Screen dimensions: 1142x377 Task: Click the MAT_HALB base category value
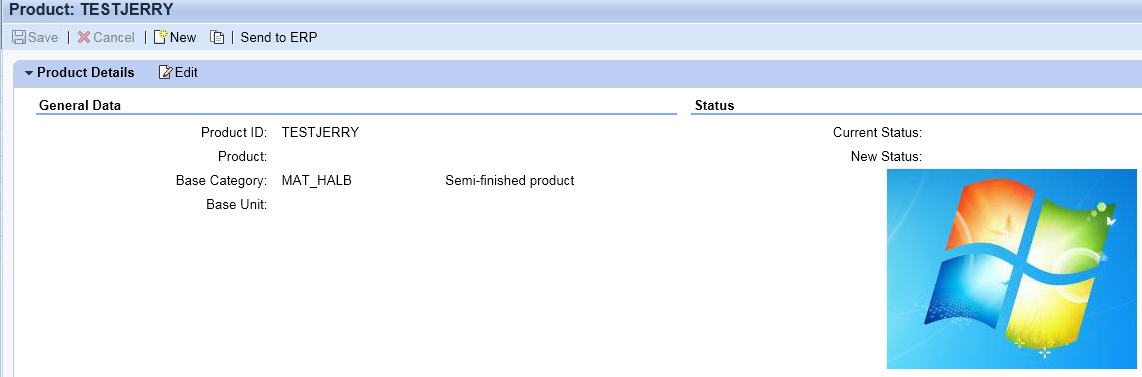tap(317, 180)
